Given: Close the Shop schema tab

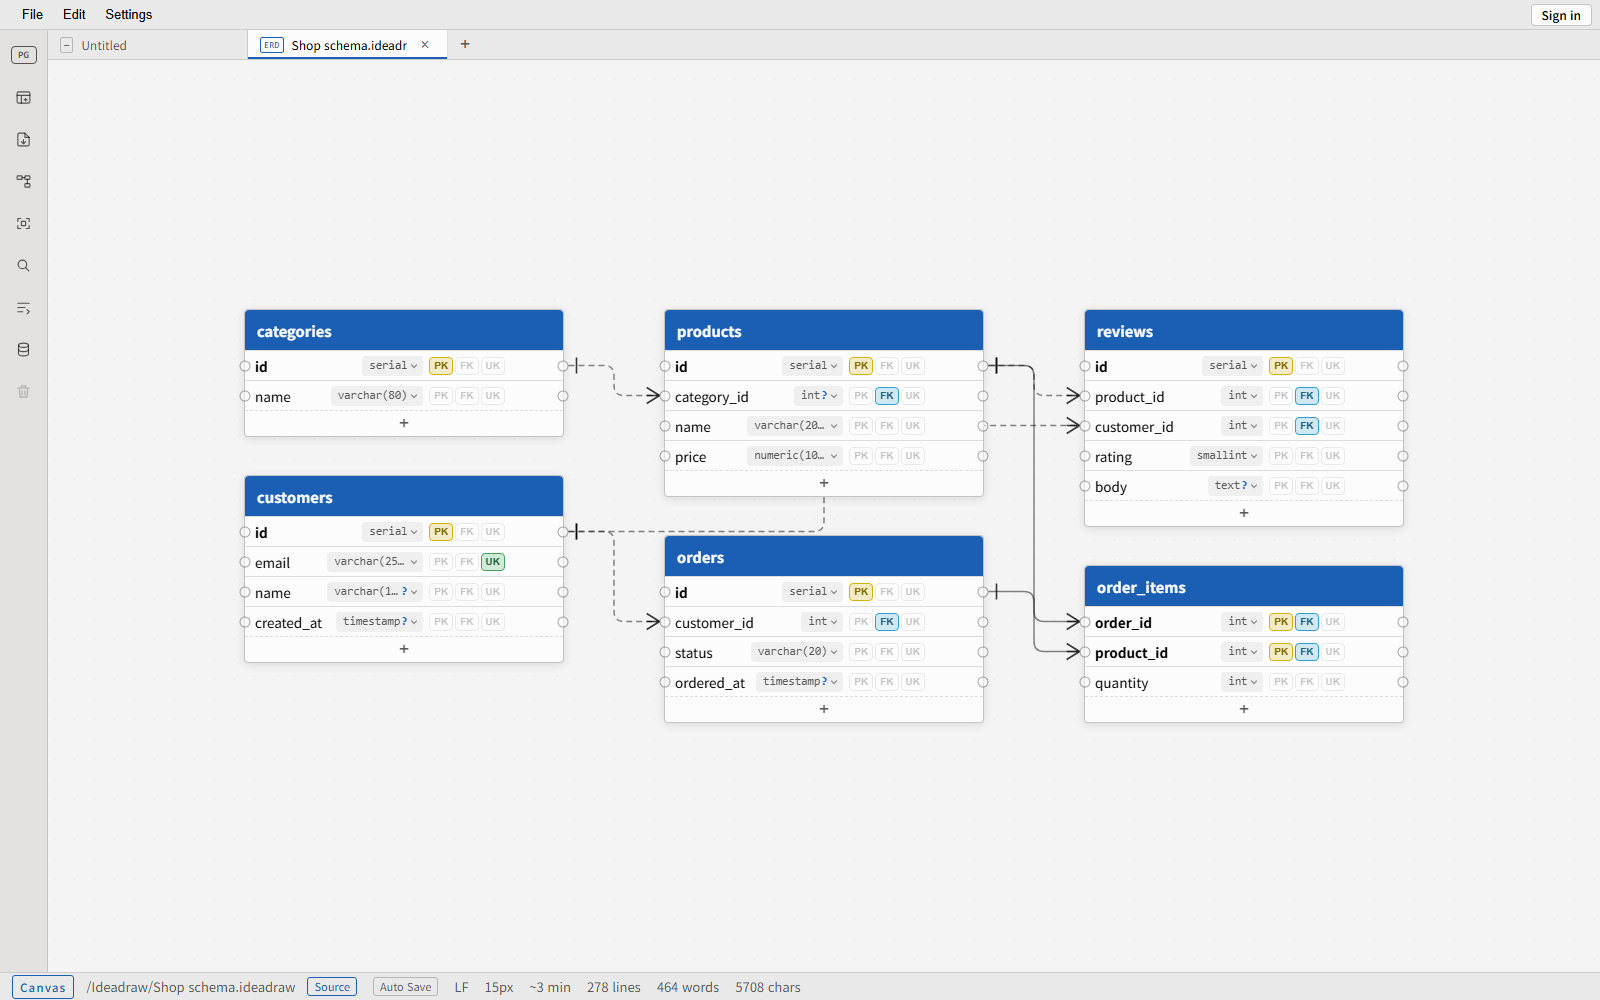Looking at the screenshot, I should click(x=425, y=45).
